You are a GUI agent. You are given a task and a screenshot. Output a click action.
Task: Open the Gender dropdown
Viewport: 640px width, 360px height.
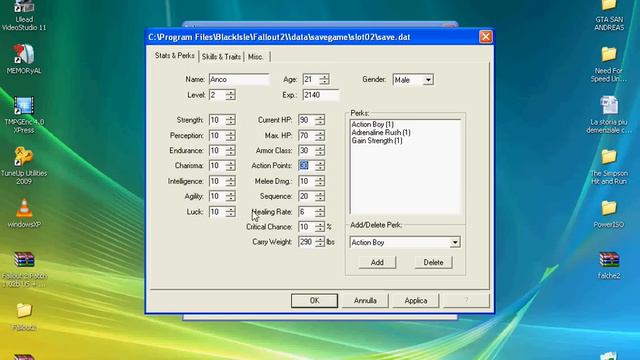pos(428,80)
